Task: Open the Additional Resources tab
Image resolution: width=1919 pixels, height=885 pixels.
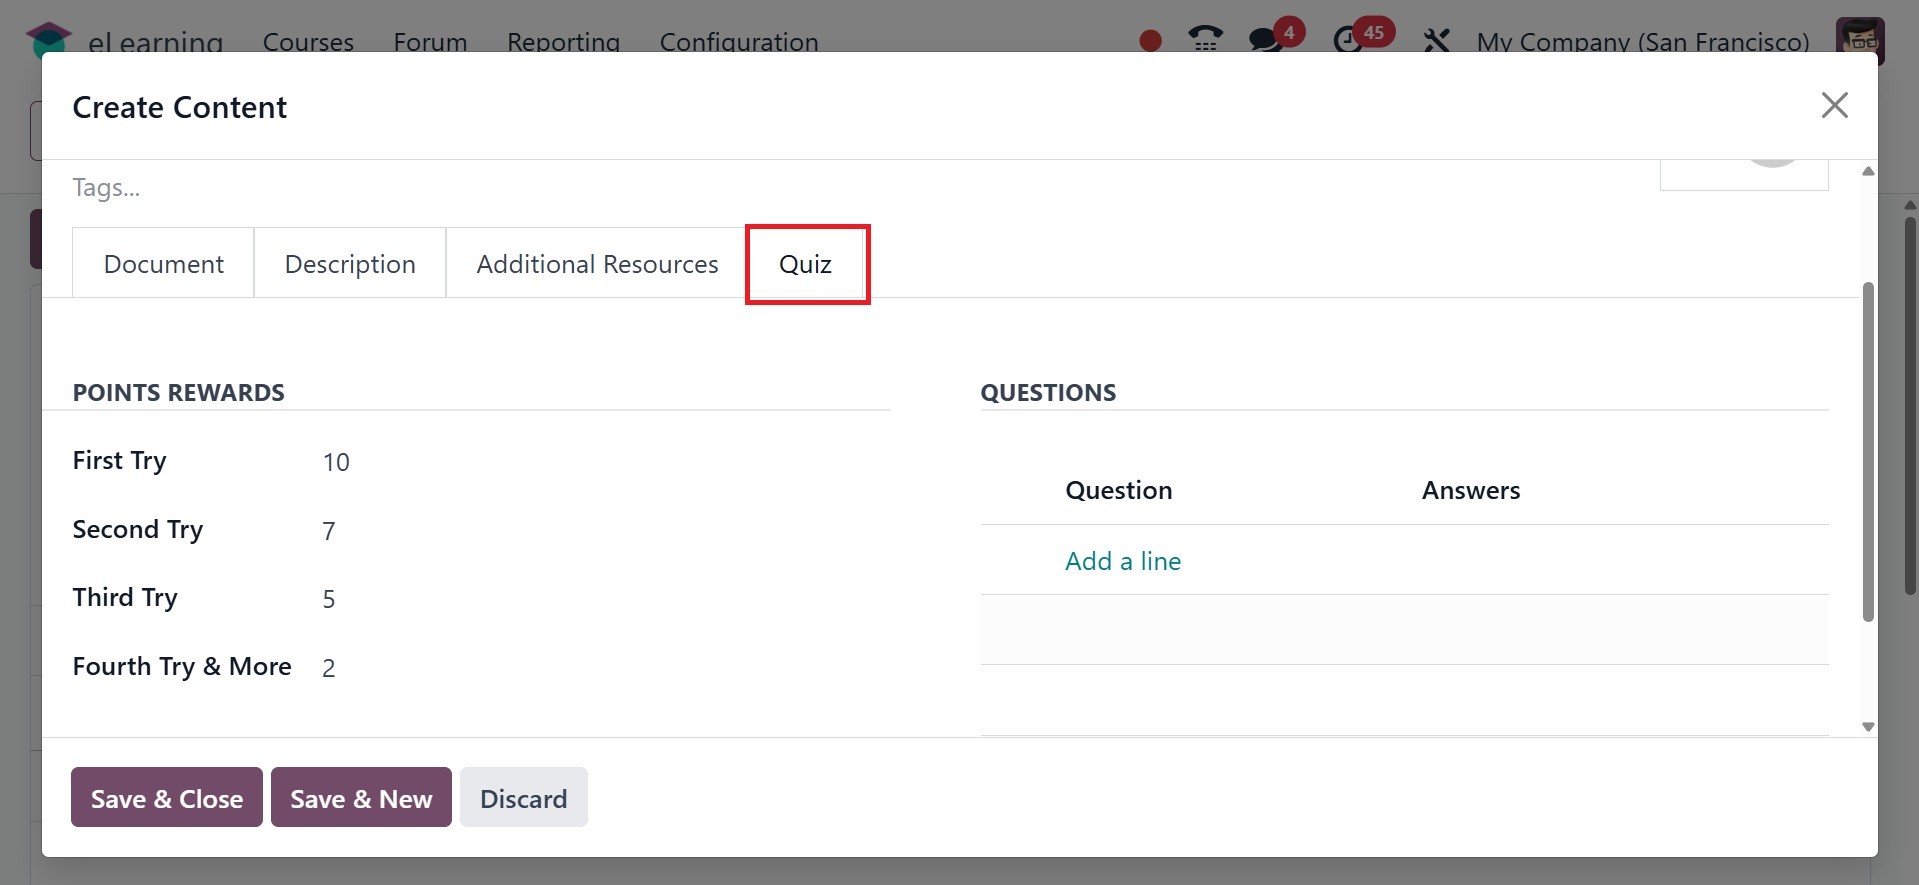Action: point(597,264)
